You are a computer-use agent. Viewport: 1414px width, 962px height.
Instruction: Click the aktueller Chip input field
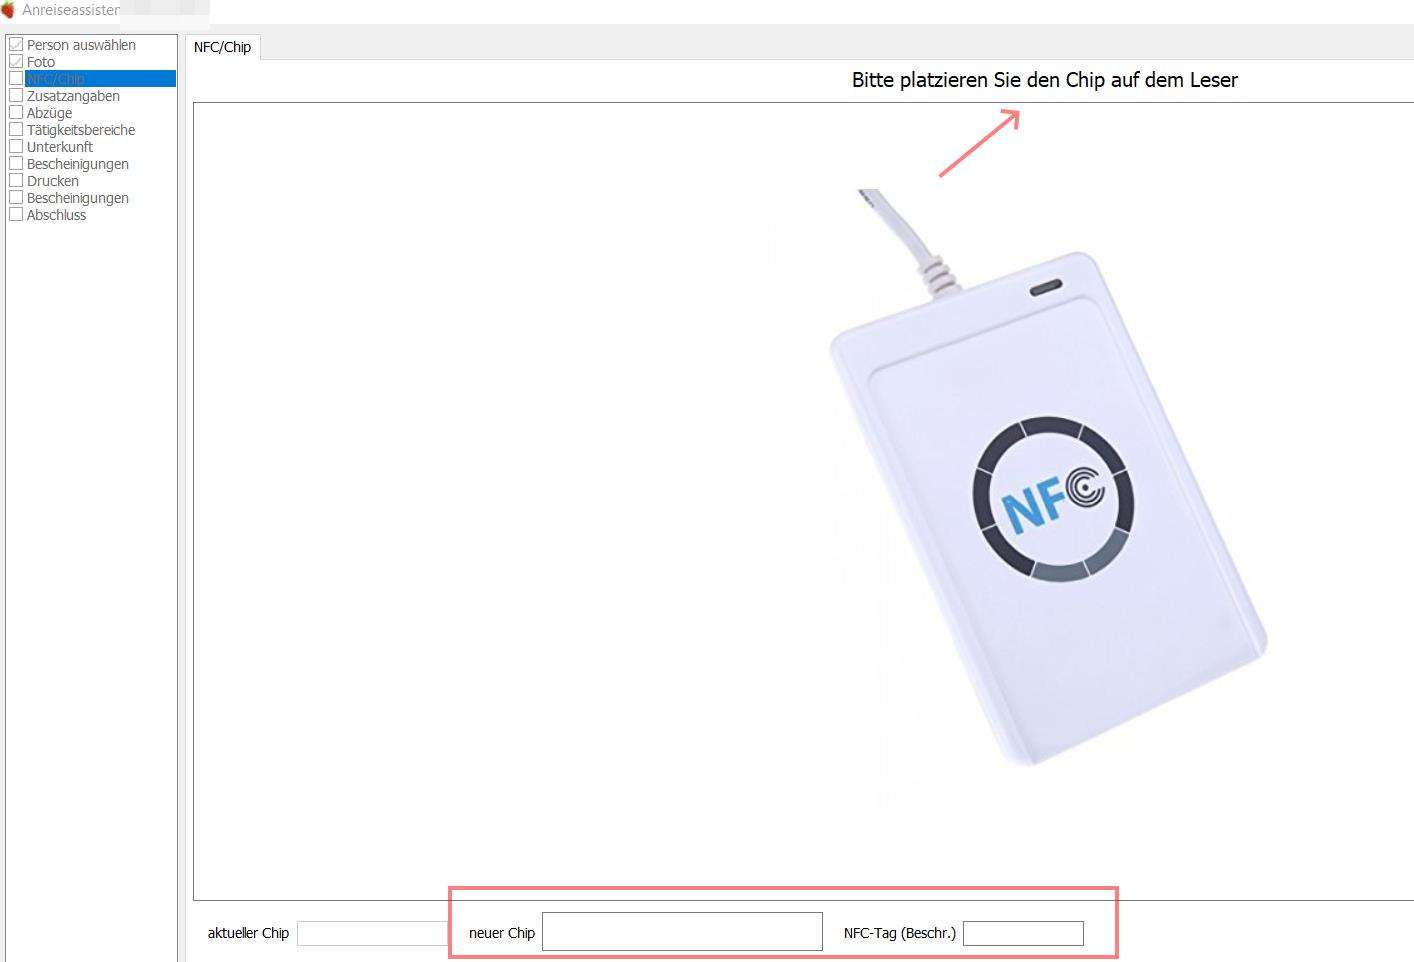[372, 933]
